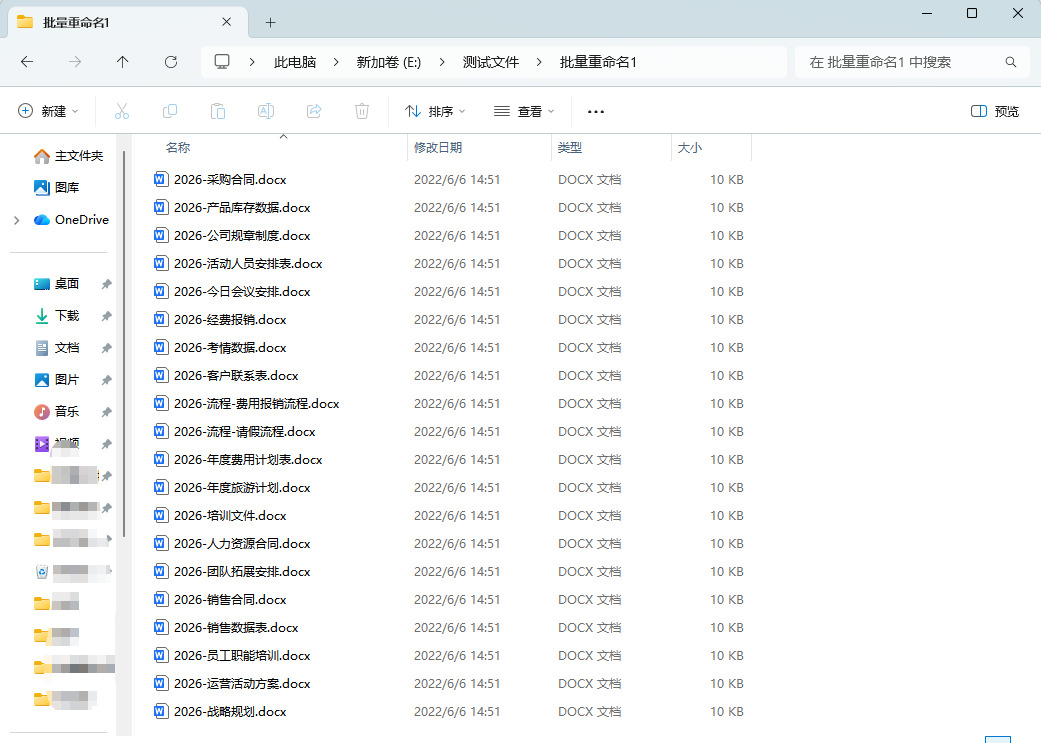Image resolution: width=1041 pixels, height=743 pixels.
Task: Select file 2026-流程-费用报销流程.docx
Action: point(257,403)
